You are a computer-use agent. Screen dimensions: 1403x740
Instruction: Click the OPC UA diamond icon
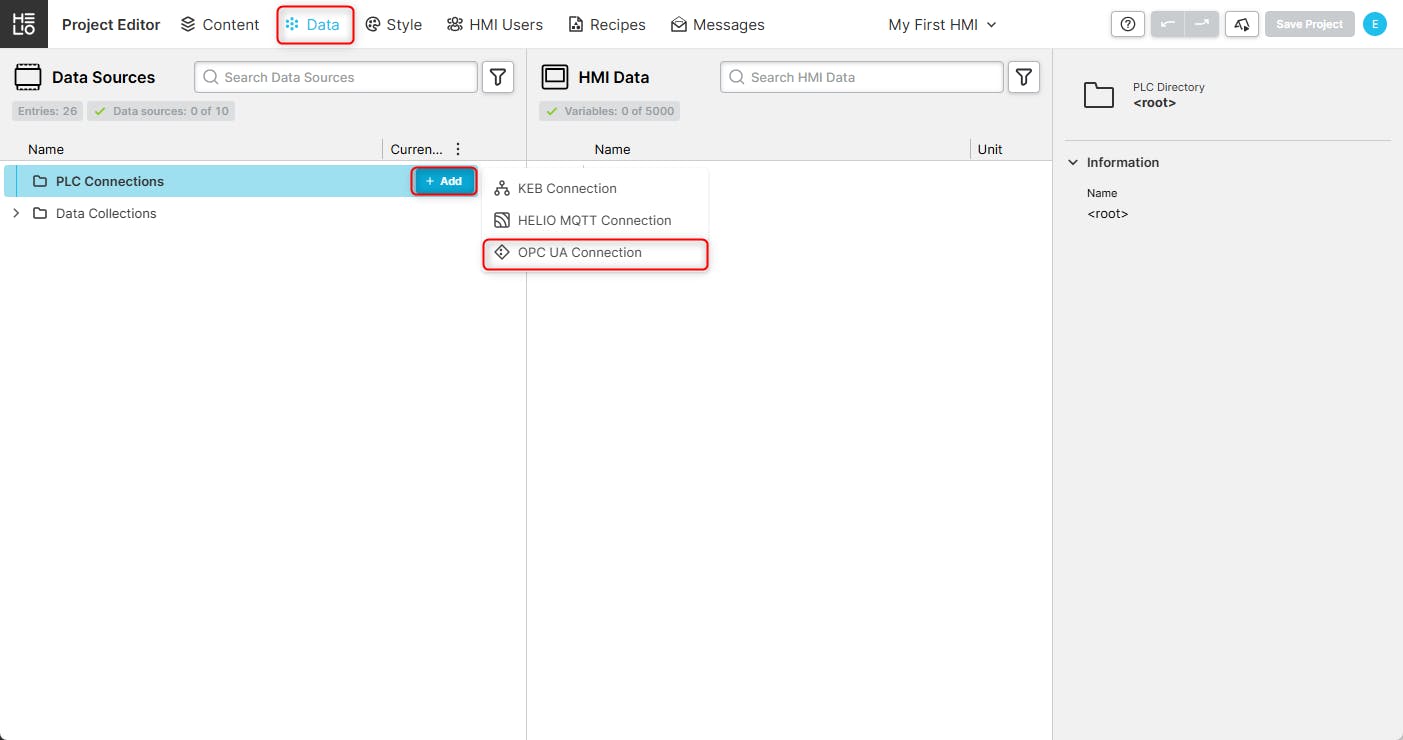(x=502, y=252)
